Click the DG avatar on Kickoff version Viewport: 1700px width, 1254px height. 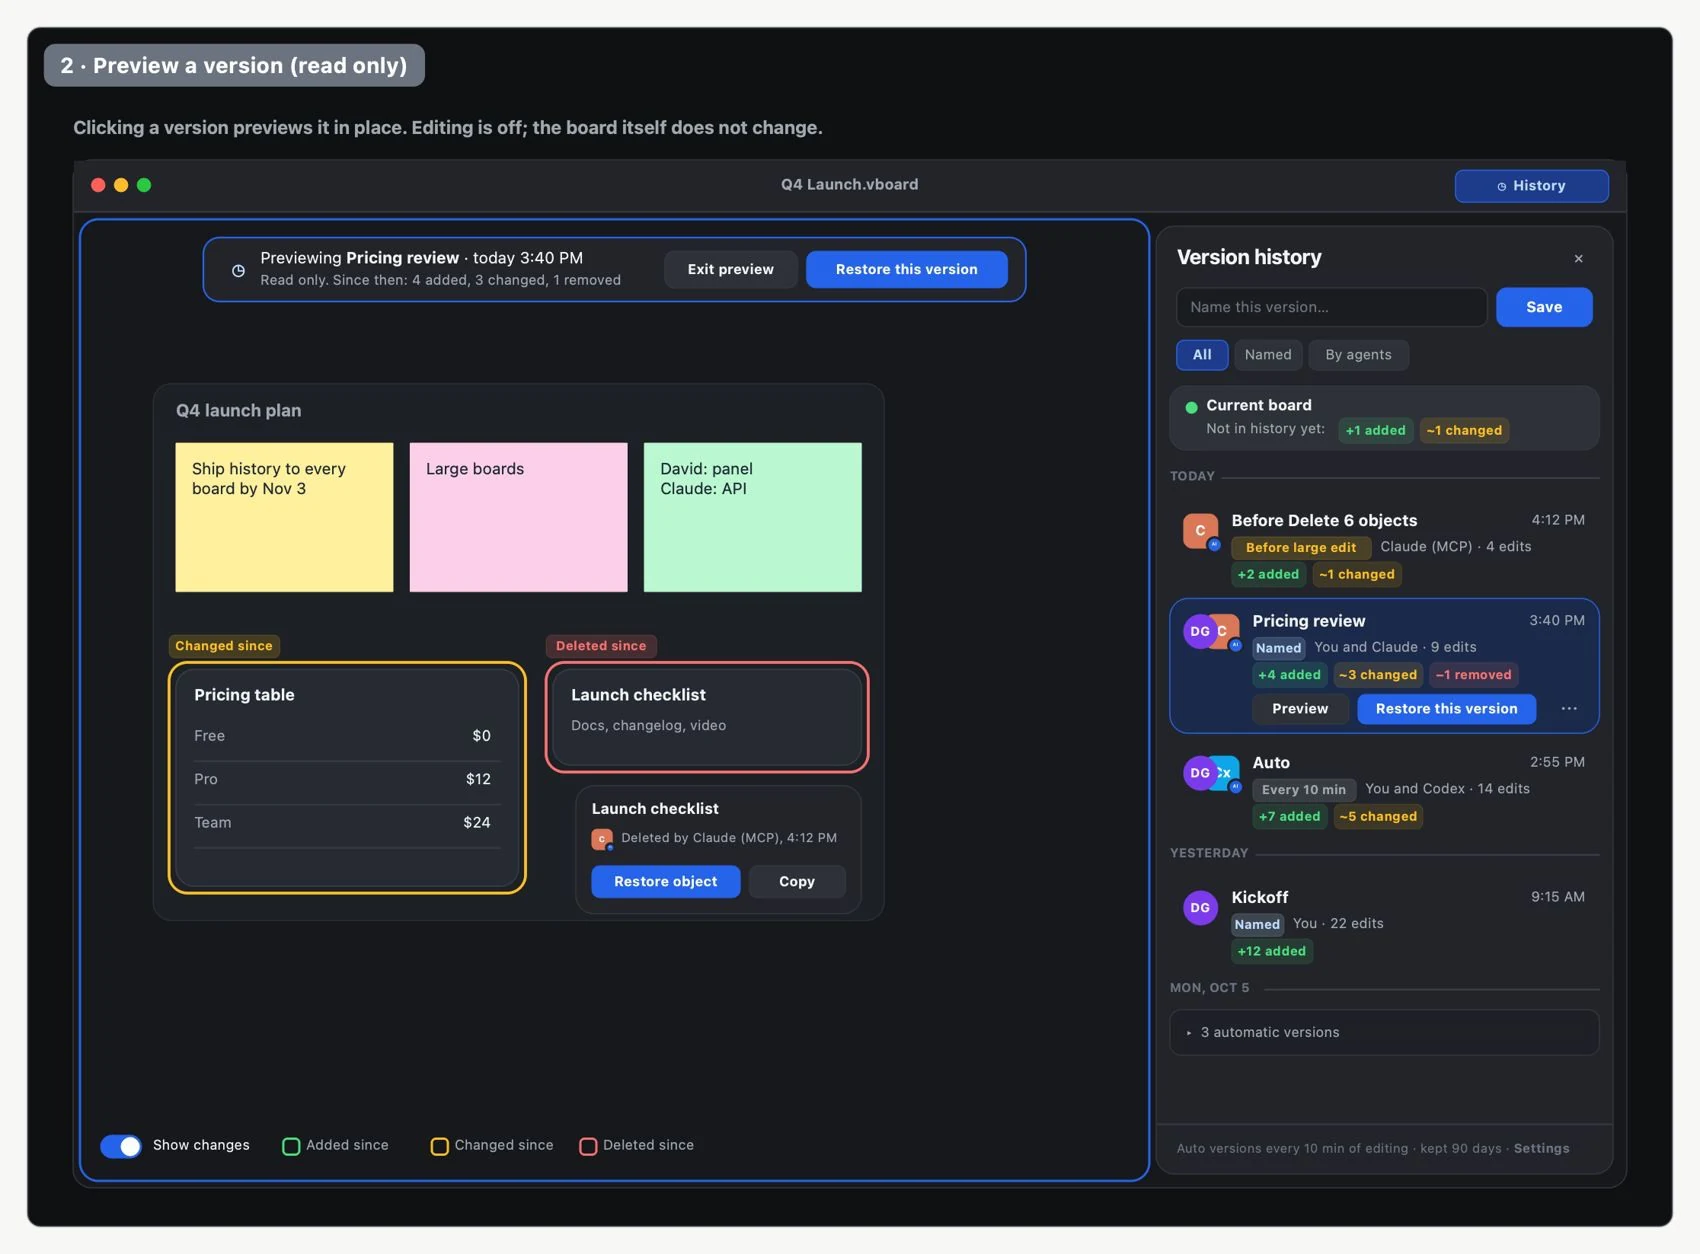tap(1200, 908)
